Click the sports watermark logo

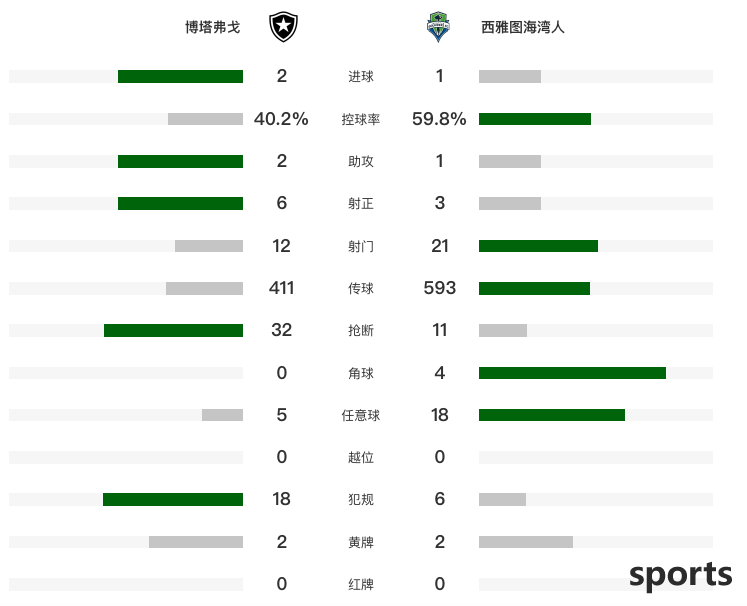pyautogui.click(x=680, y=576)
